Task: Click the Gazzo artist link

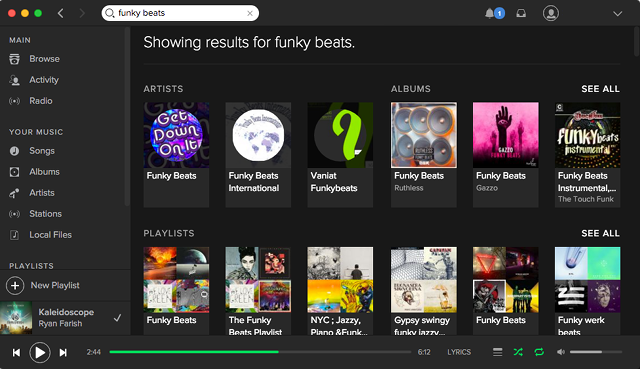Action: click(487, 188)
